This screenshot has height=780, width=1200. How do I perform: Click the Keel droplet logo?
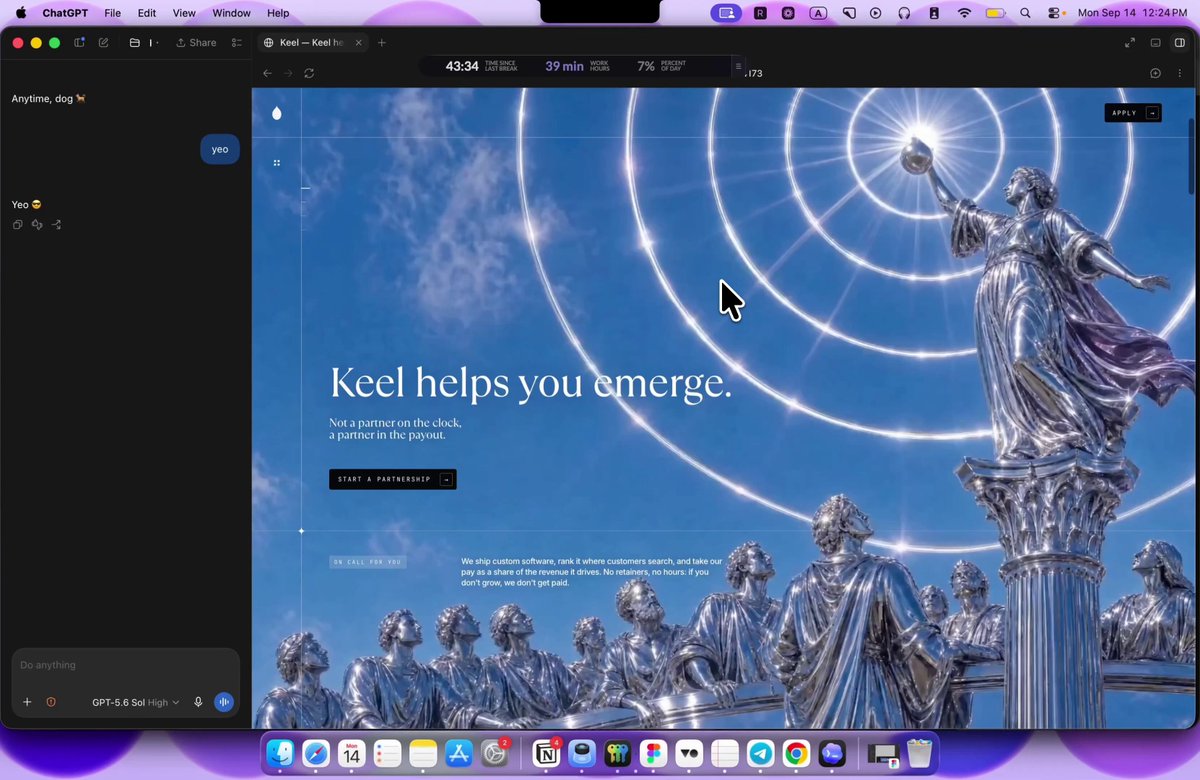coord(277,113)
